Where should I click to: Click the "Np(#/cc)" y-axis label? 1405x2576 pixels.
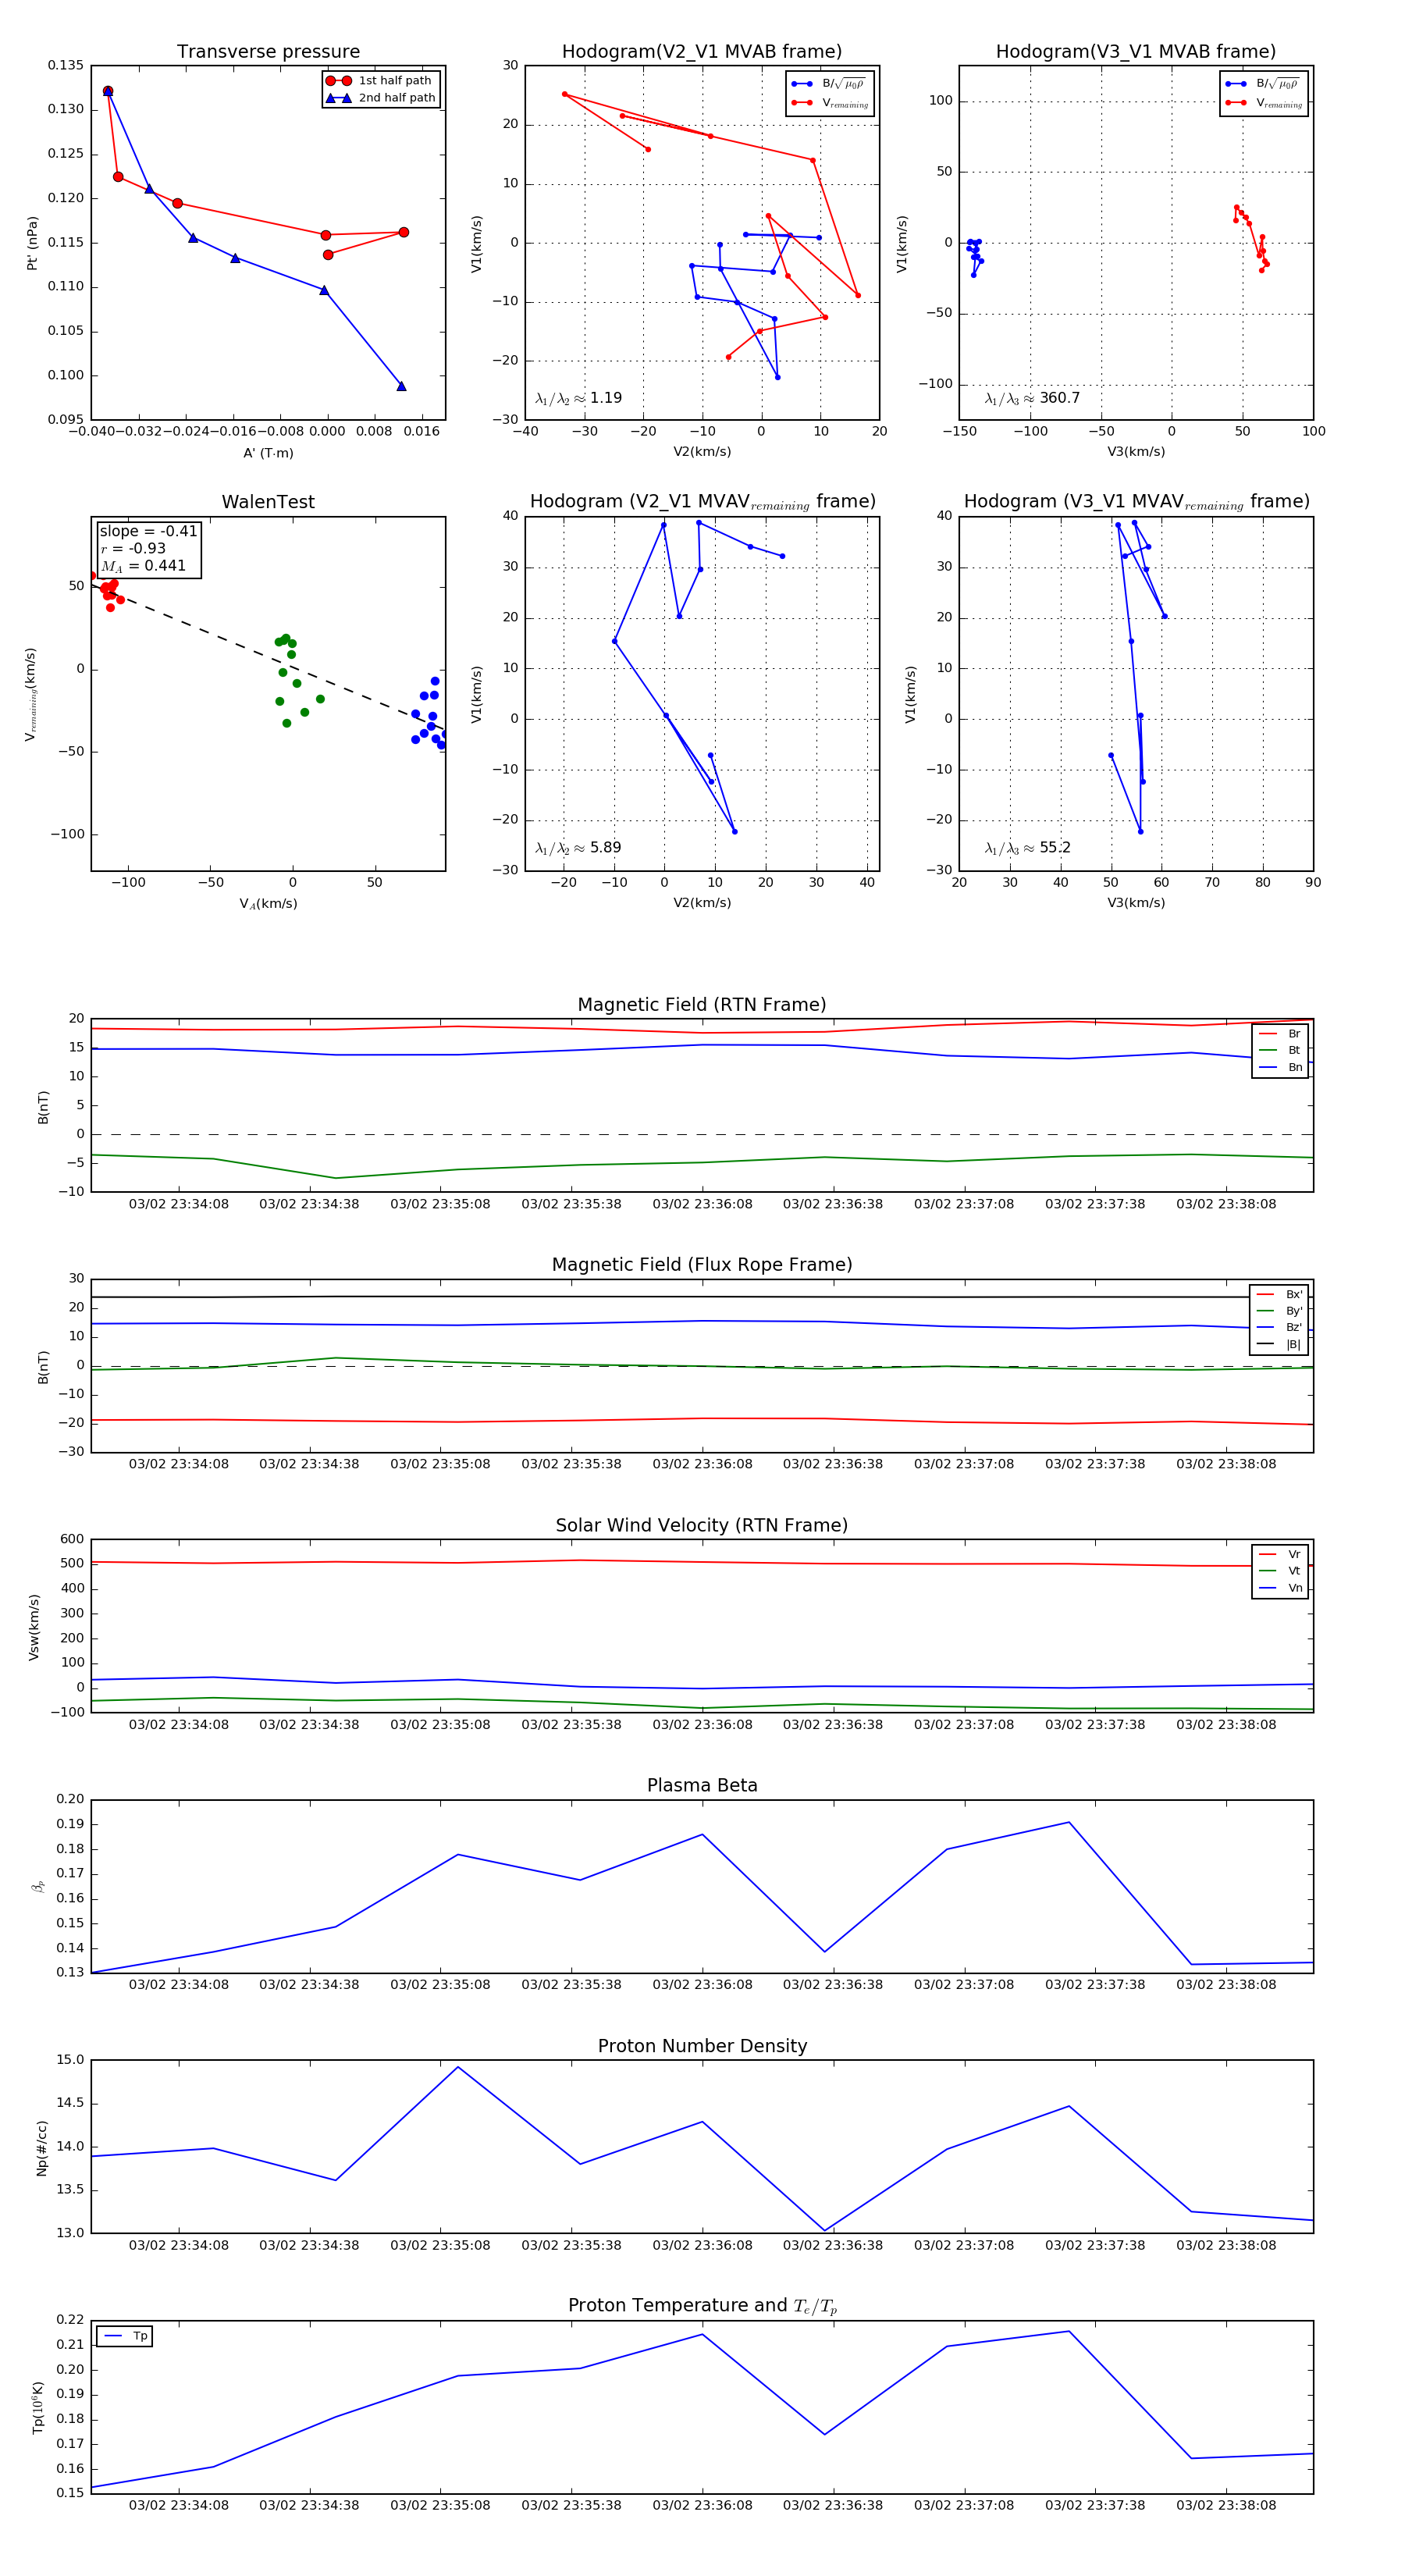tap(41, 2147)
